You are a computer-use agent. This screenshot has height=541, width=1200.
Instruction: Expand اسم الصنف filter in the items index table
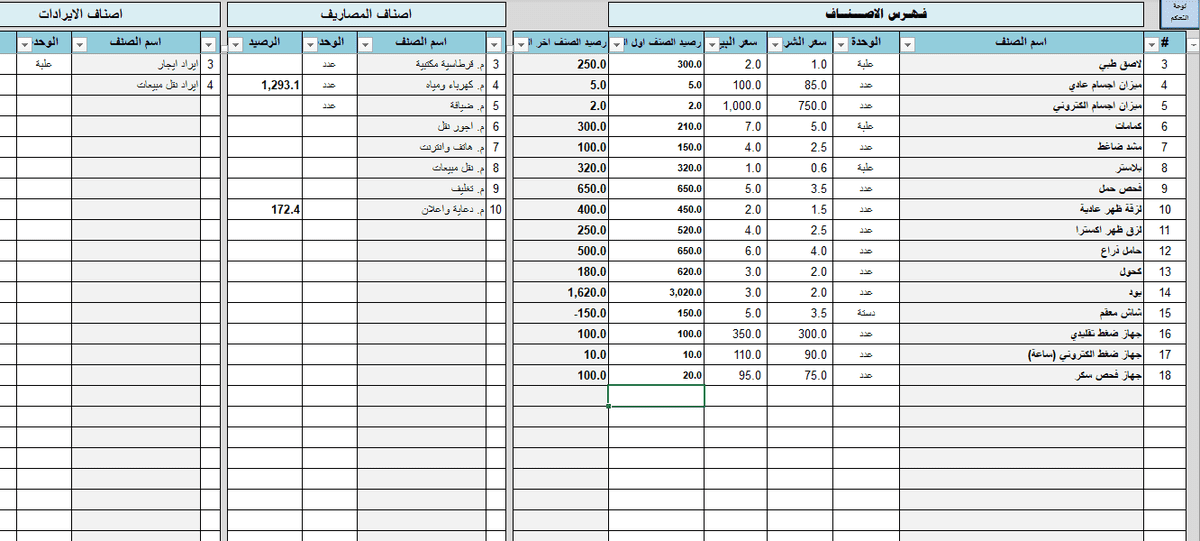(907, 43)
